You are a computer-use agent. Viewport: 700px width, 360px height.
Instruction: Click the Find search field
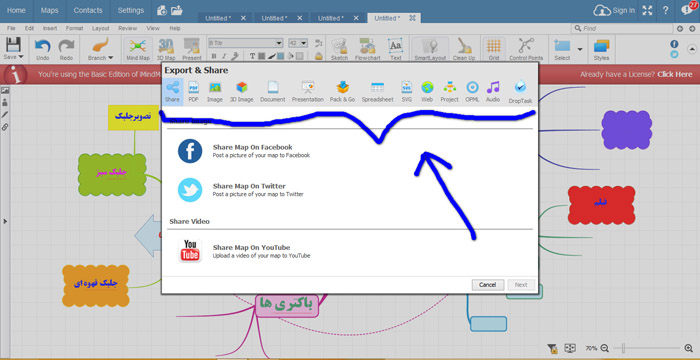click(x=622, y=28)
